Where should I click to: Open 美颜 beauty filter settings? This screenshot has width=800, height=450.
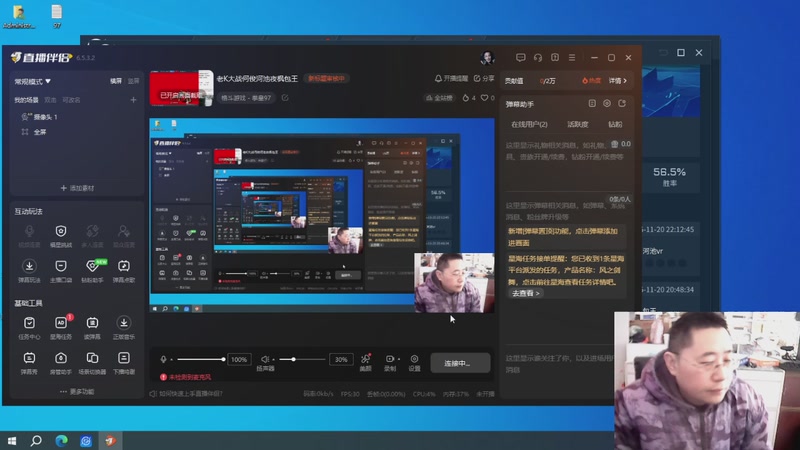click(x=365, y=362)
